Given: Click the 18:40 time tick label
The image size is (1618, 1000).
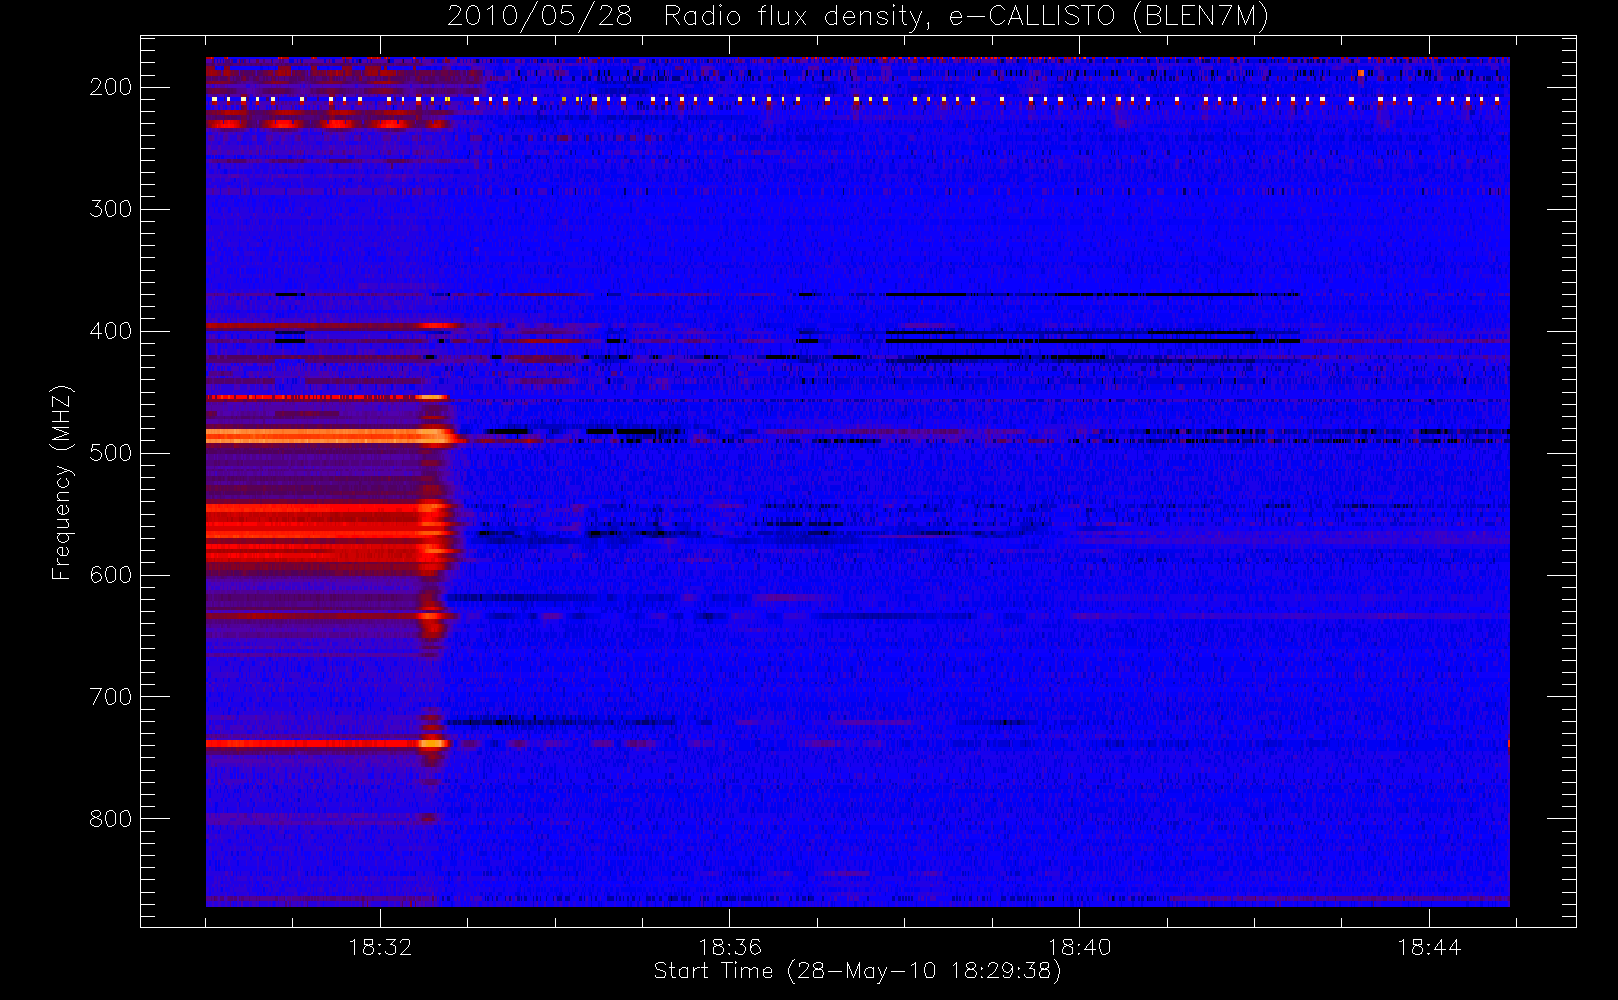Looking at the screenshot, I should [1079, 947].
